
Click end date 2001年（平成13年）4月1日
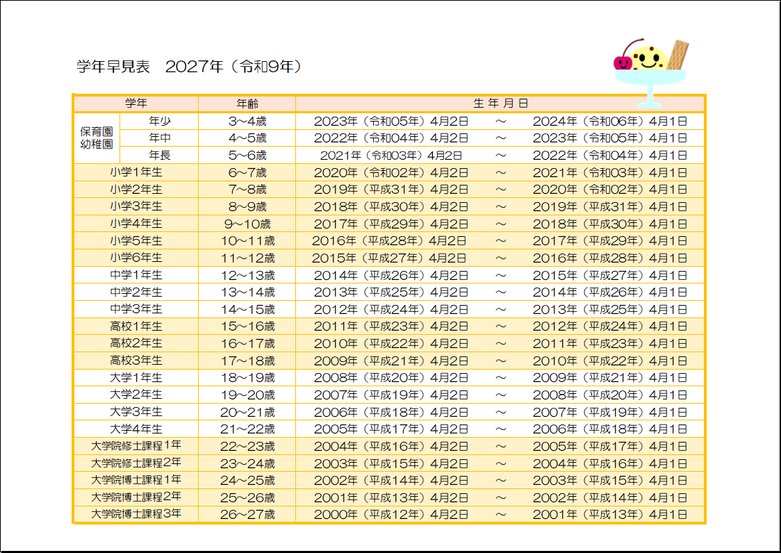[610, 514]
